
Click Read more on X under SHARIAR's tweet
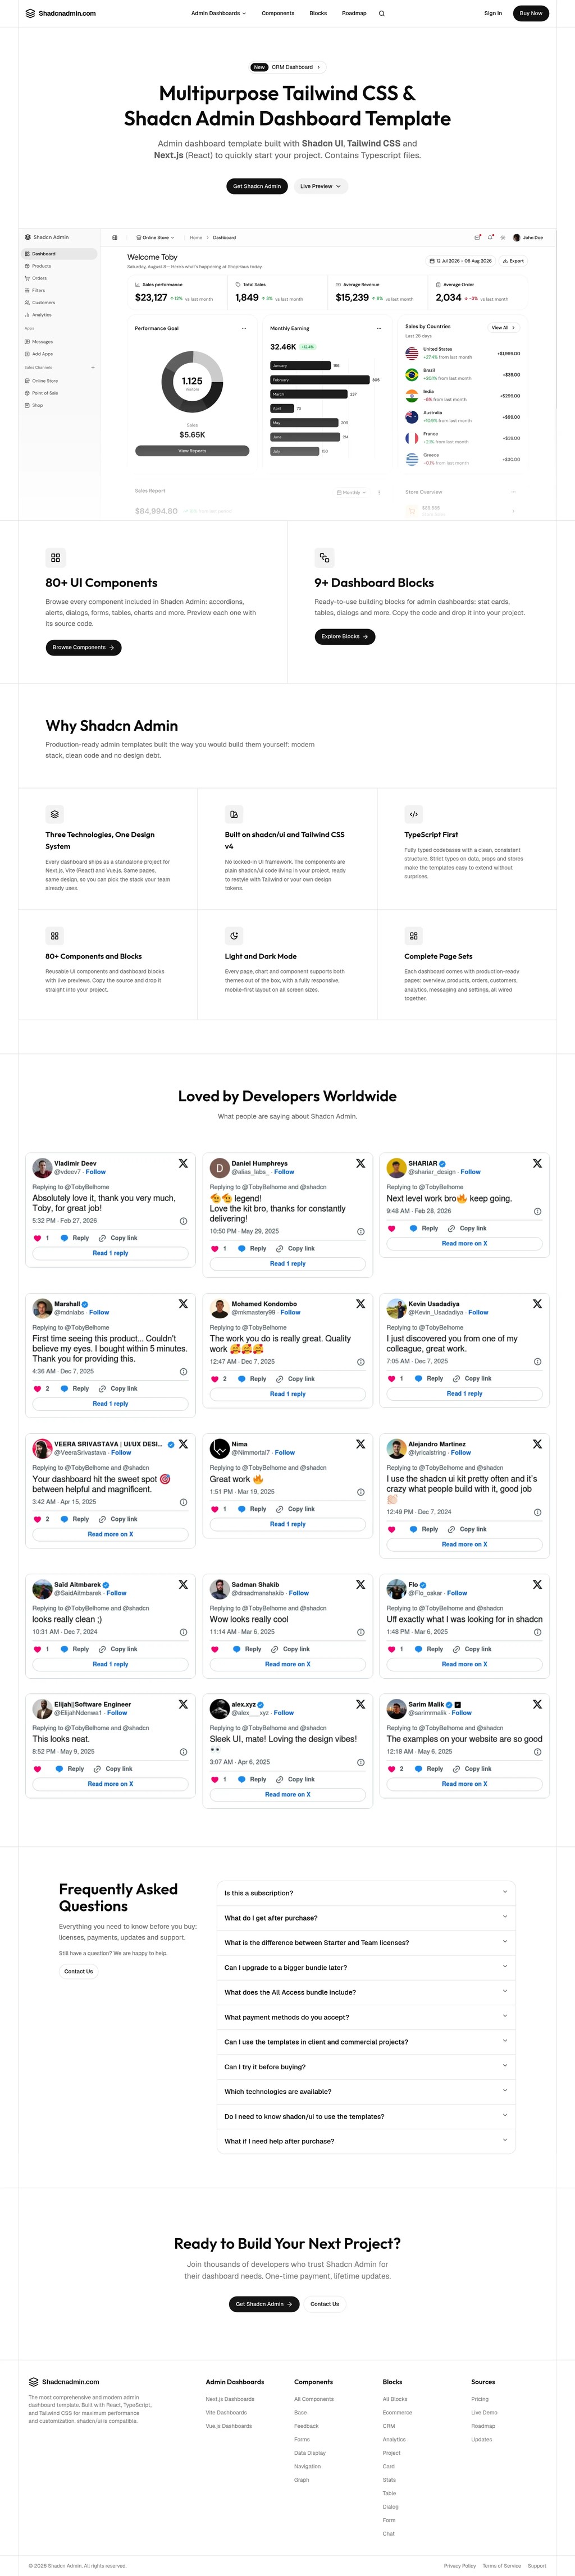pos(464,1243)
